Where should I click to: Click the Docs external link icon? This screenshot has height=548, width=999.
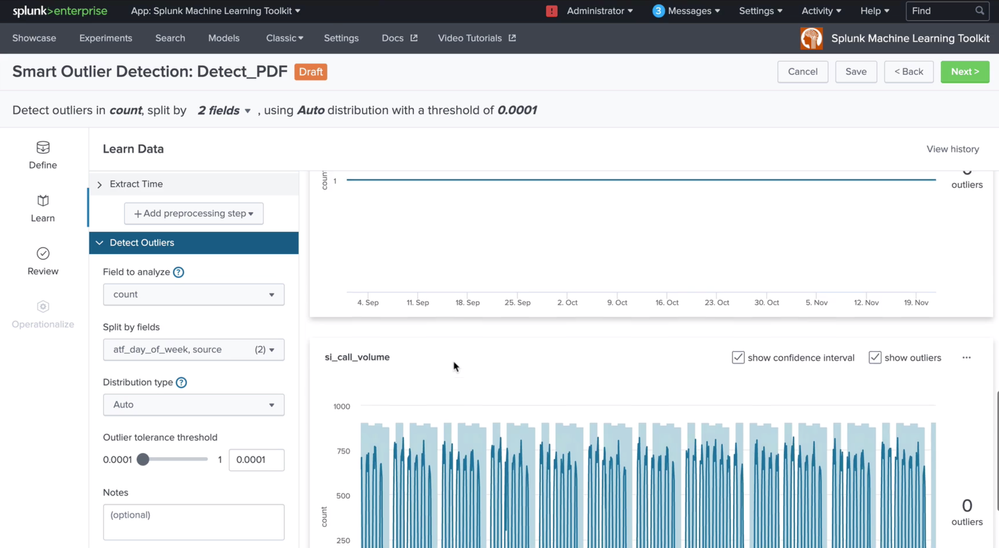point(413,38)
